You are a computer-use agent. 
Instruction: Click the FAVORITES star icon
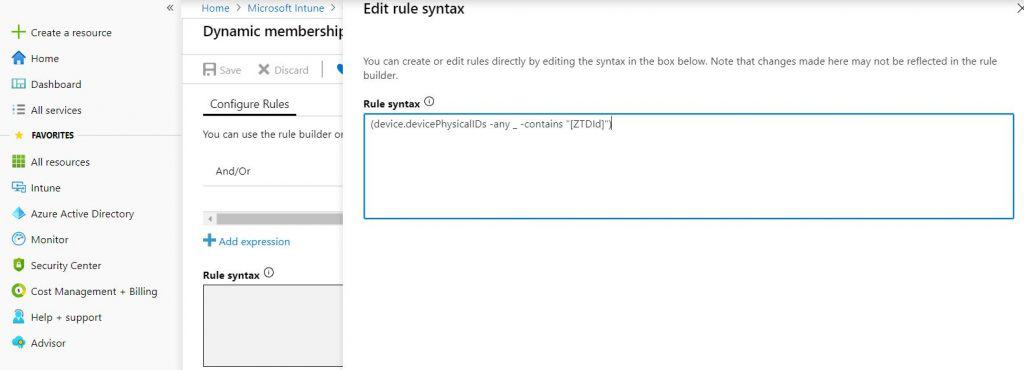tap(19, 136)
